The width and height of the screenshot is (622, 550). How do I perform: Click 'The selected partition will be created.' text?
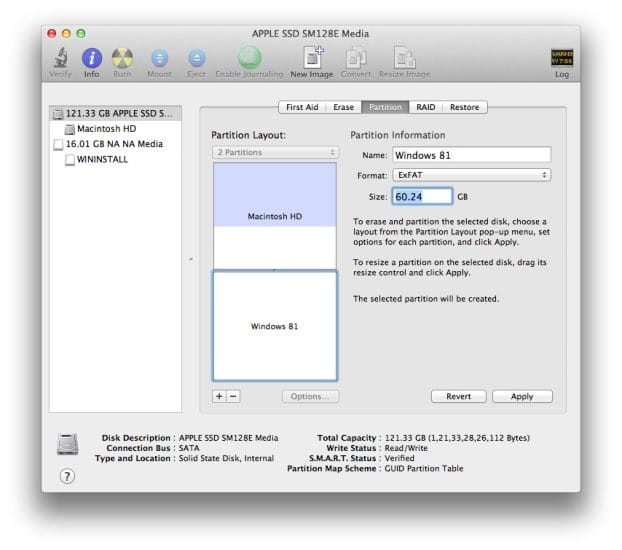(x=426, y=298)
